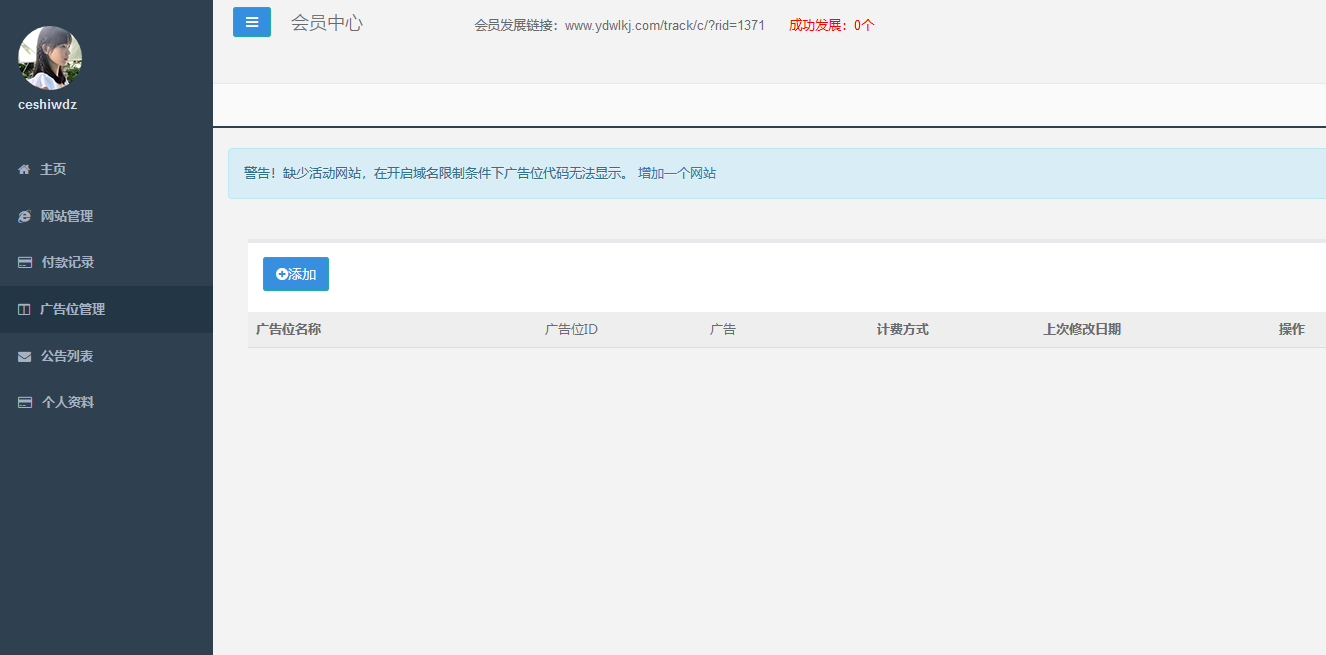Select 广告位管理 in the sidebar
Viewport: 1326px width, 655px height.
[x=106, y=310]
